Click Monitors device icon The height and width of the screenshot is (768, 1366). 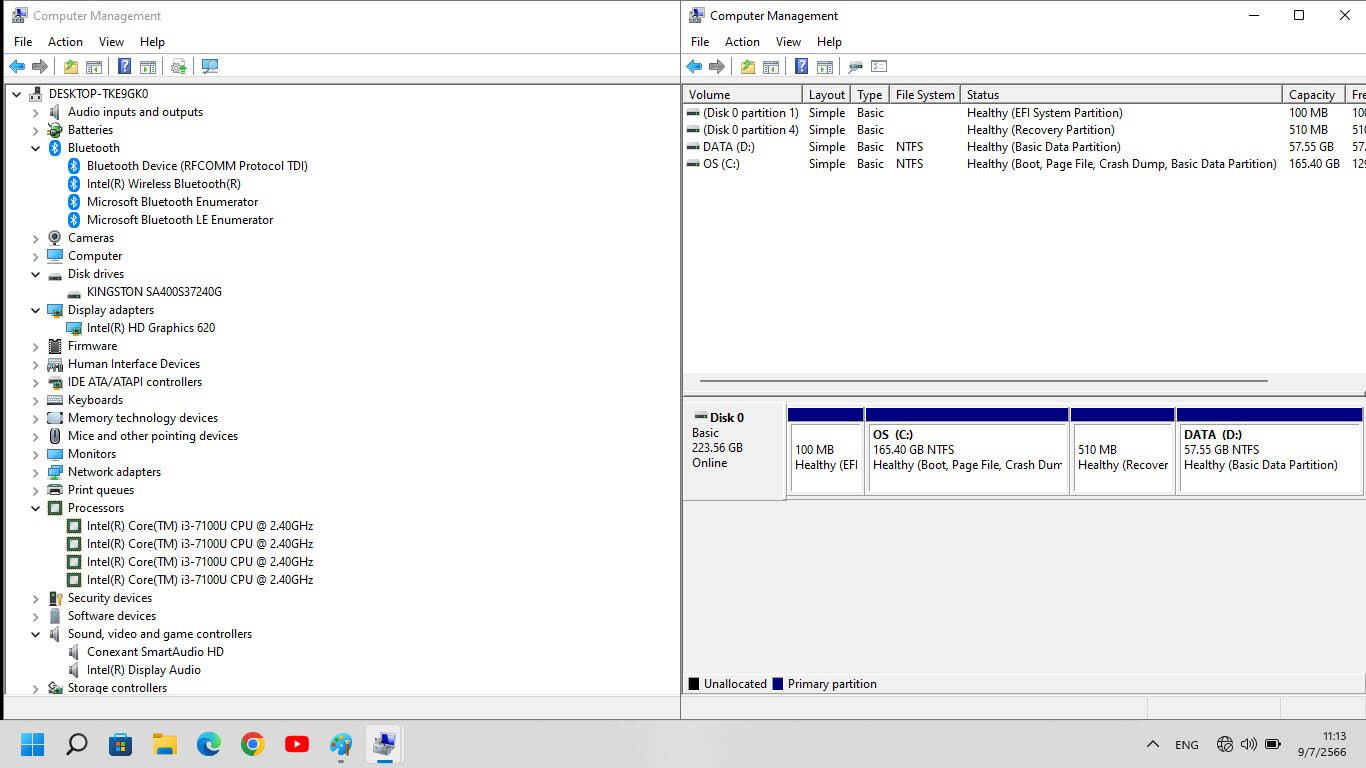[55, 454]
